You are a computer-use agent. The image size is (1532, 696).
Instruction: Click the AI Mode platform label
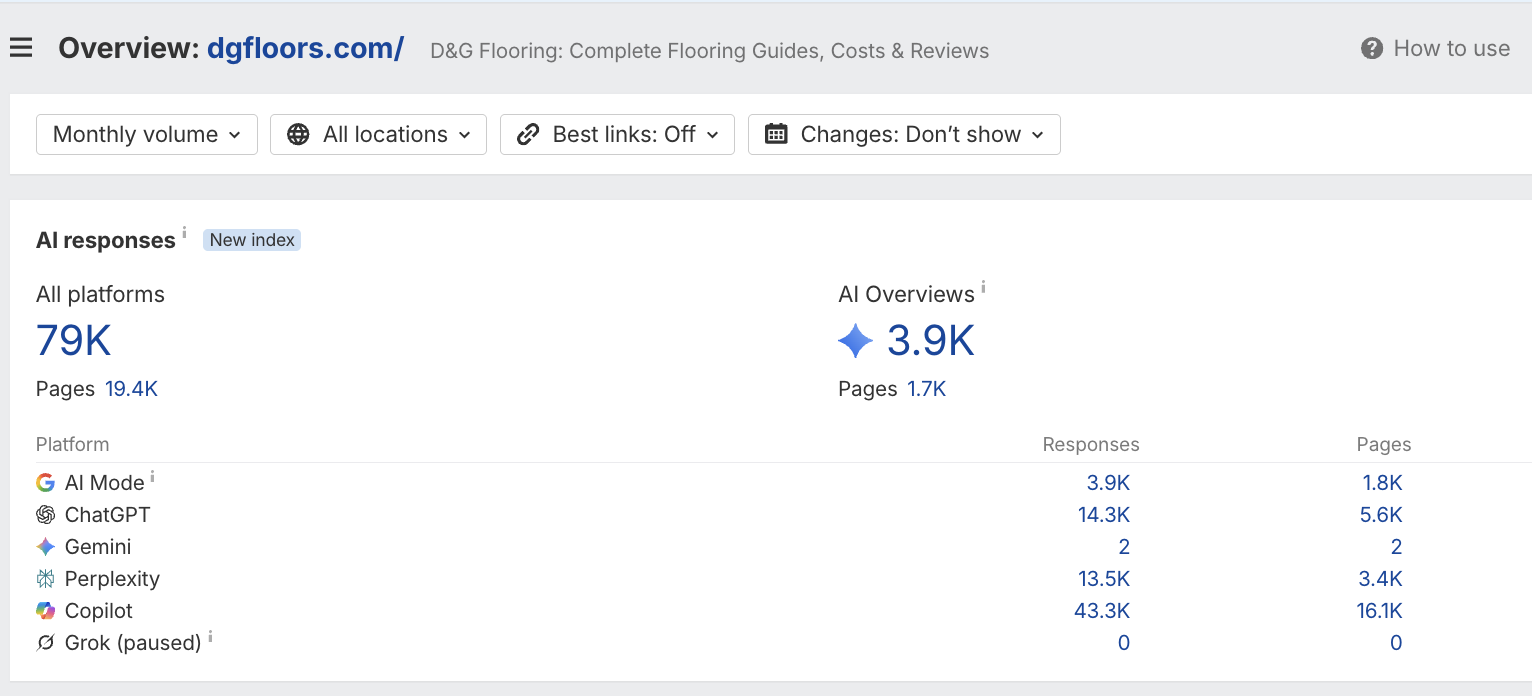105,483
